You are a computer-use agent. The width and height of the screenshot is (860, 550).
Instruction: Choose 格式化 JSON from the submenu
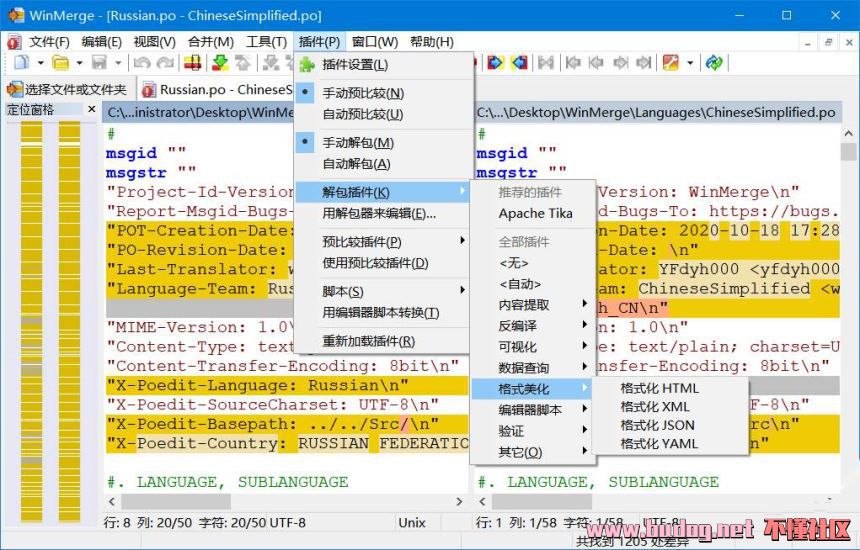click(x=657, y=425)
